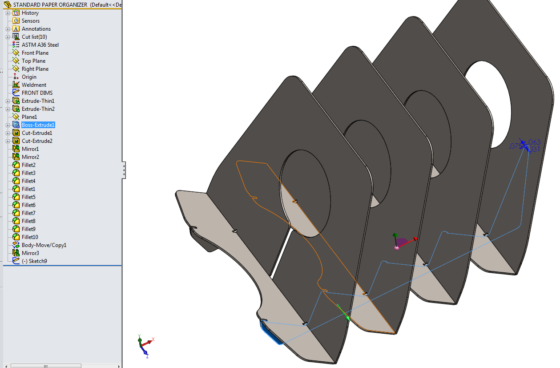The image size is (560, 368).
Task: Expand the Extrude-Thin1 feature
Action: coord(8,101)
